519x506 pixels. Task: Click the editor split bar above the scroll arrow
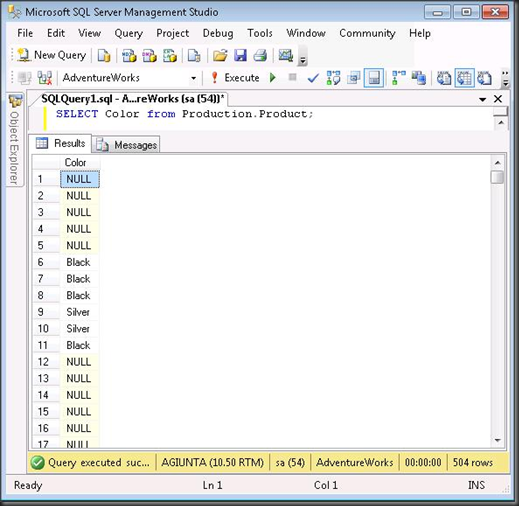tap(501, 112)
